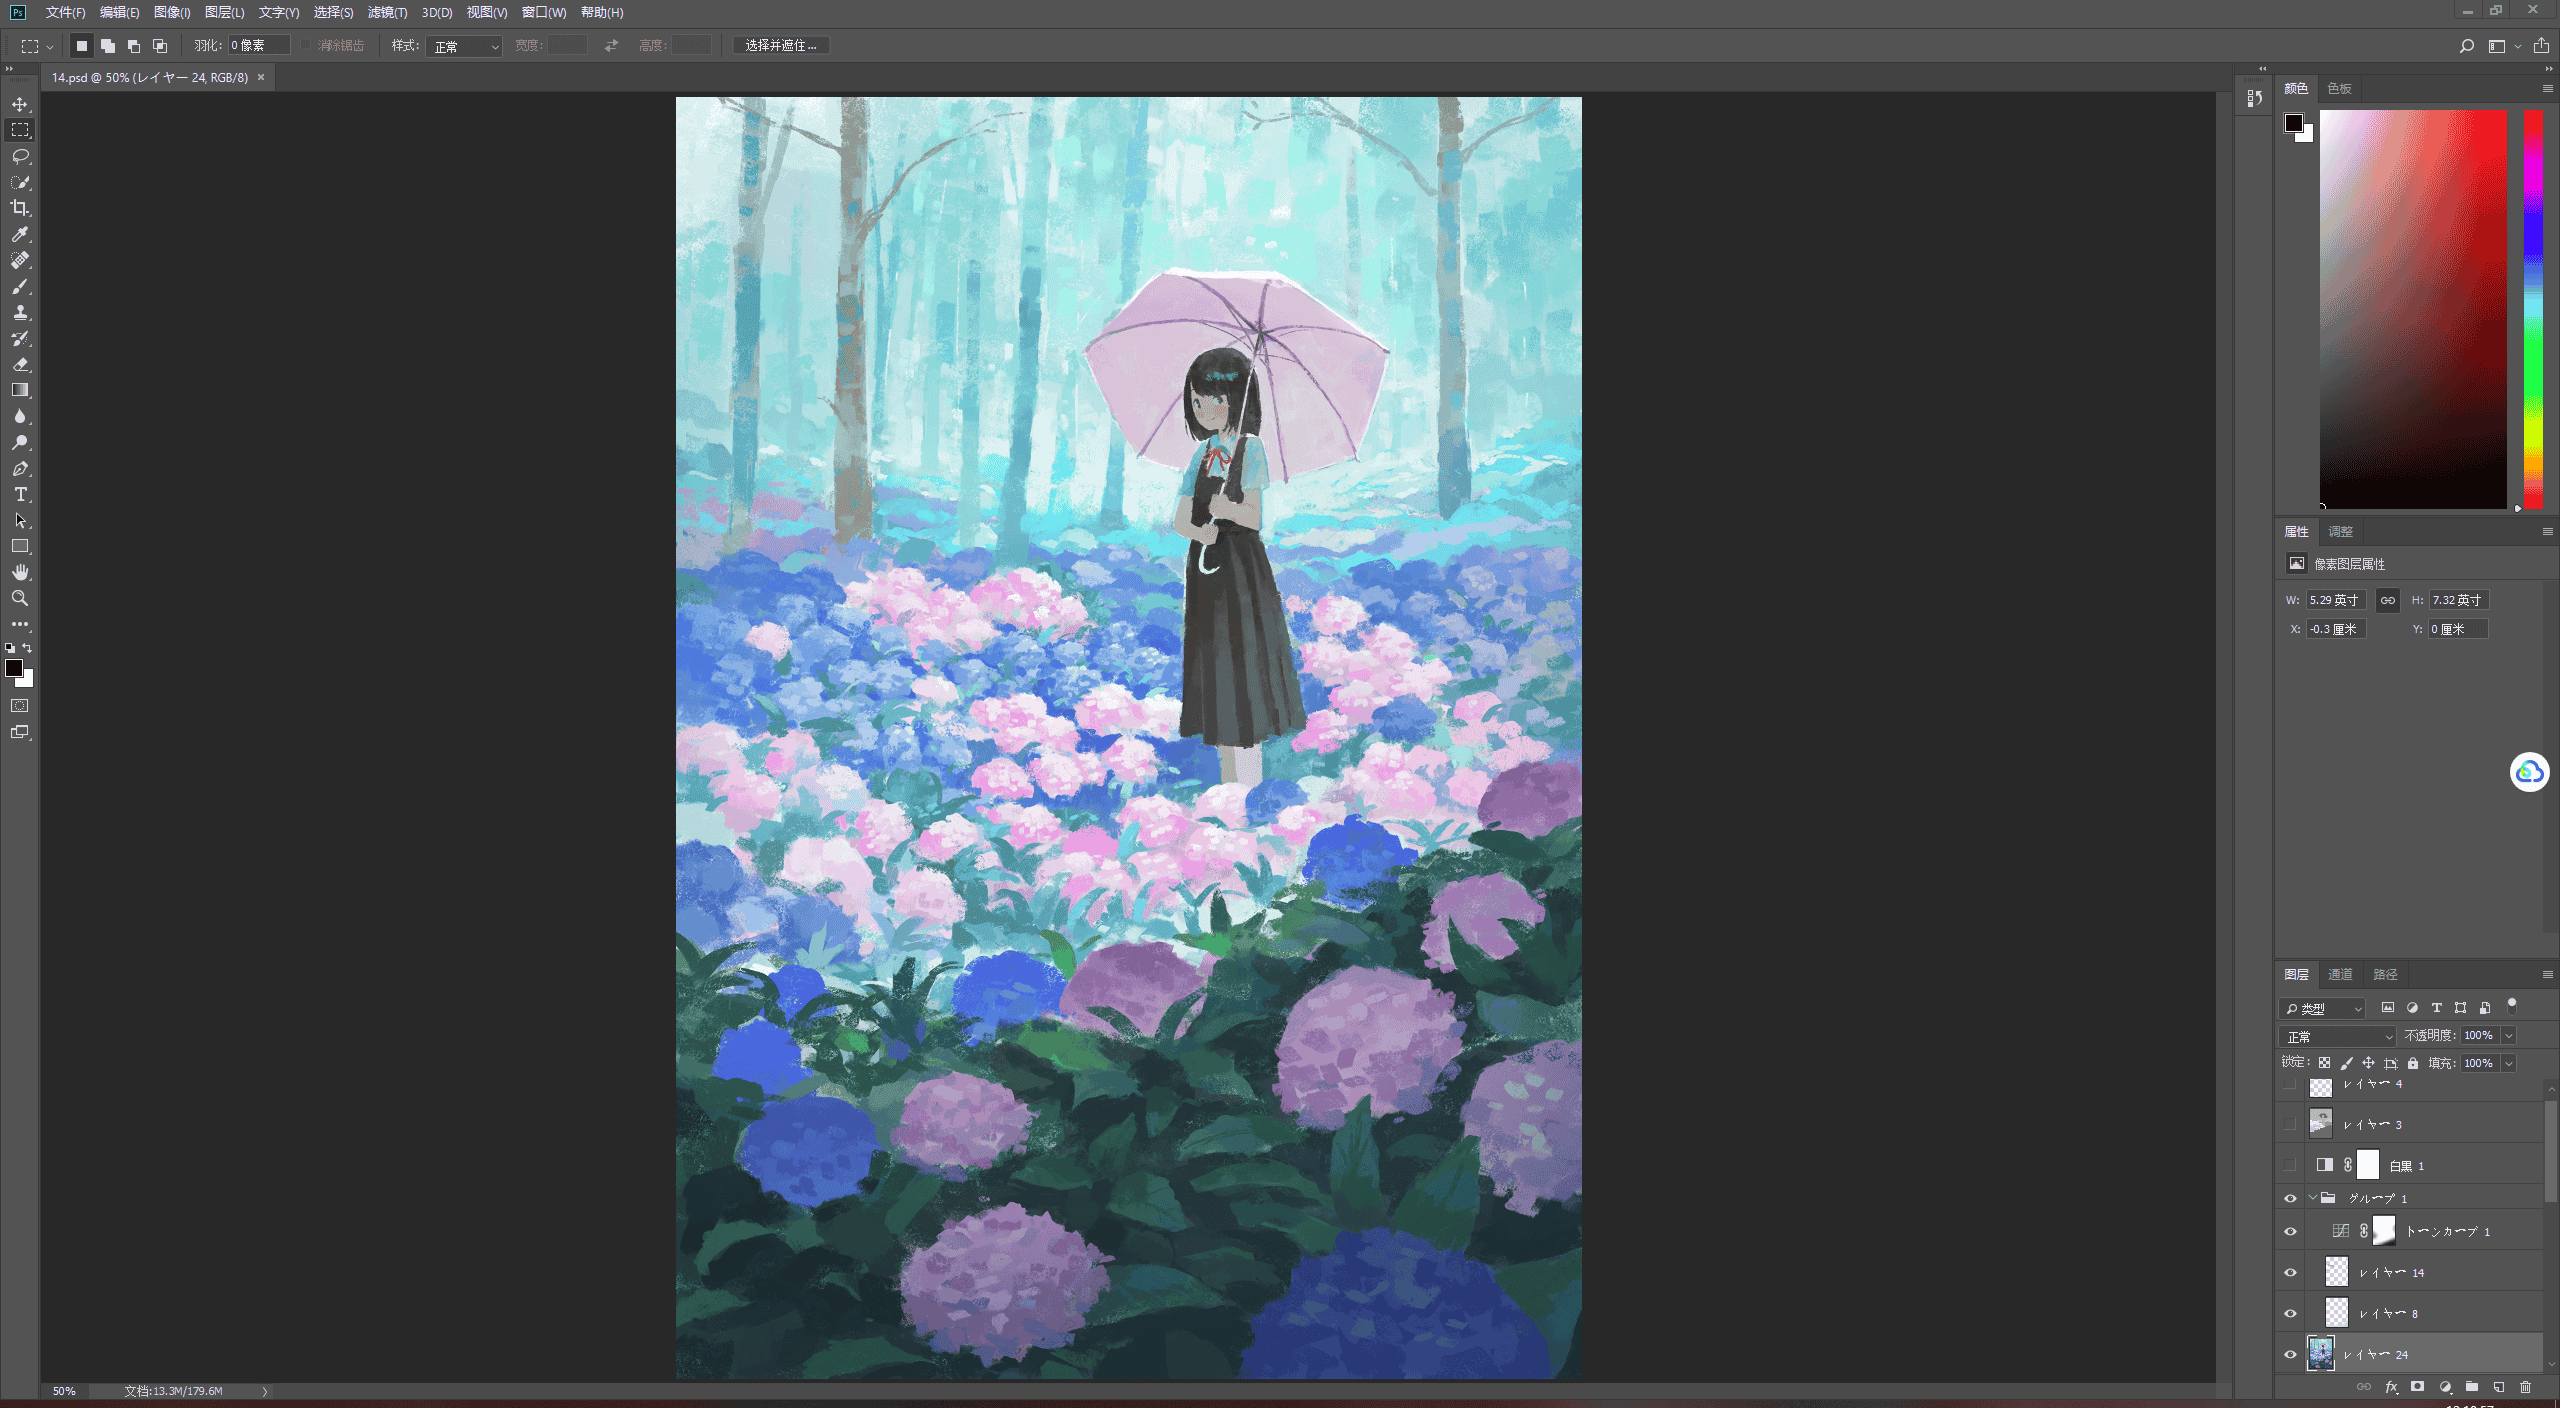Image resolution: width=2560 pixels, height=1408 pixels.
Task: Select the Pen tool
Action: 20,468
